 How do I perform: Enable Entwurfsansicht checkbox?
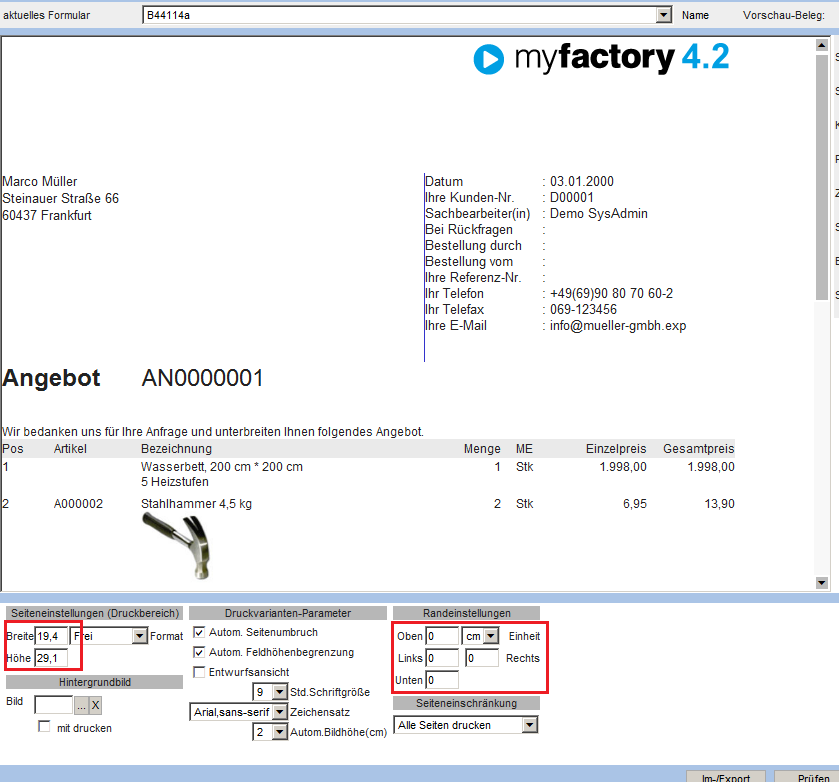coord(199,672)
